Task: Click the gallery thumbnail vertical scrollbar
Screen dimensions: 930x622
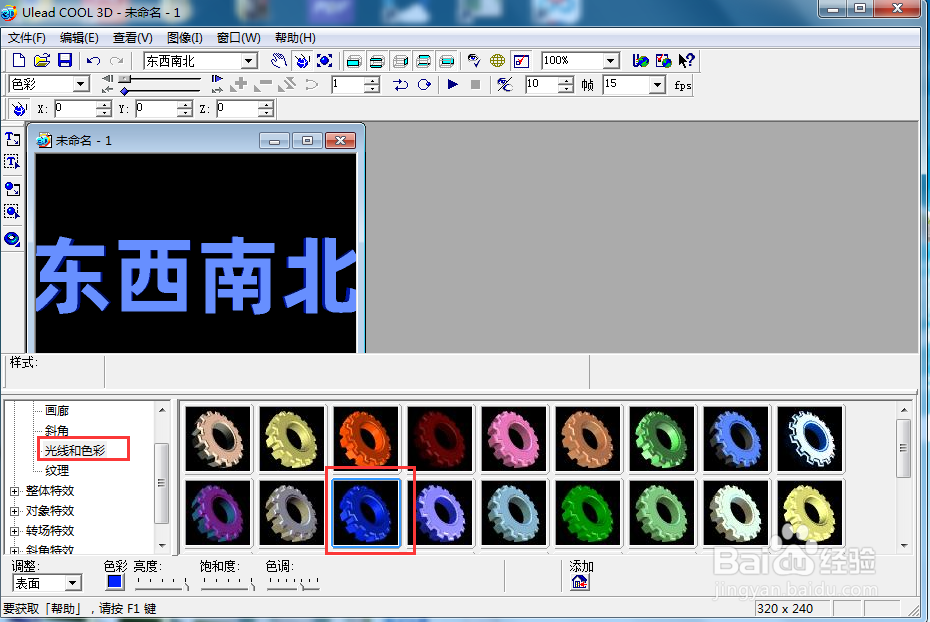Action: (x=903, y=477)
